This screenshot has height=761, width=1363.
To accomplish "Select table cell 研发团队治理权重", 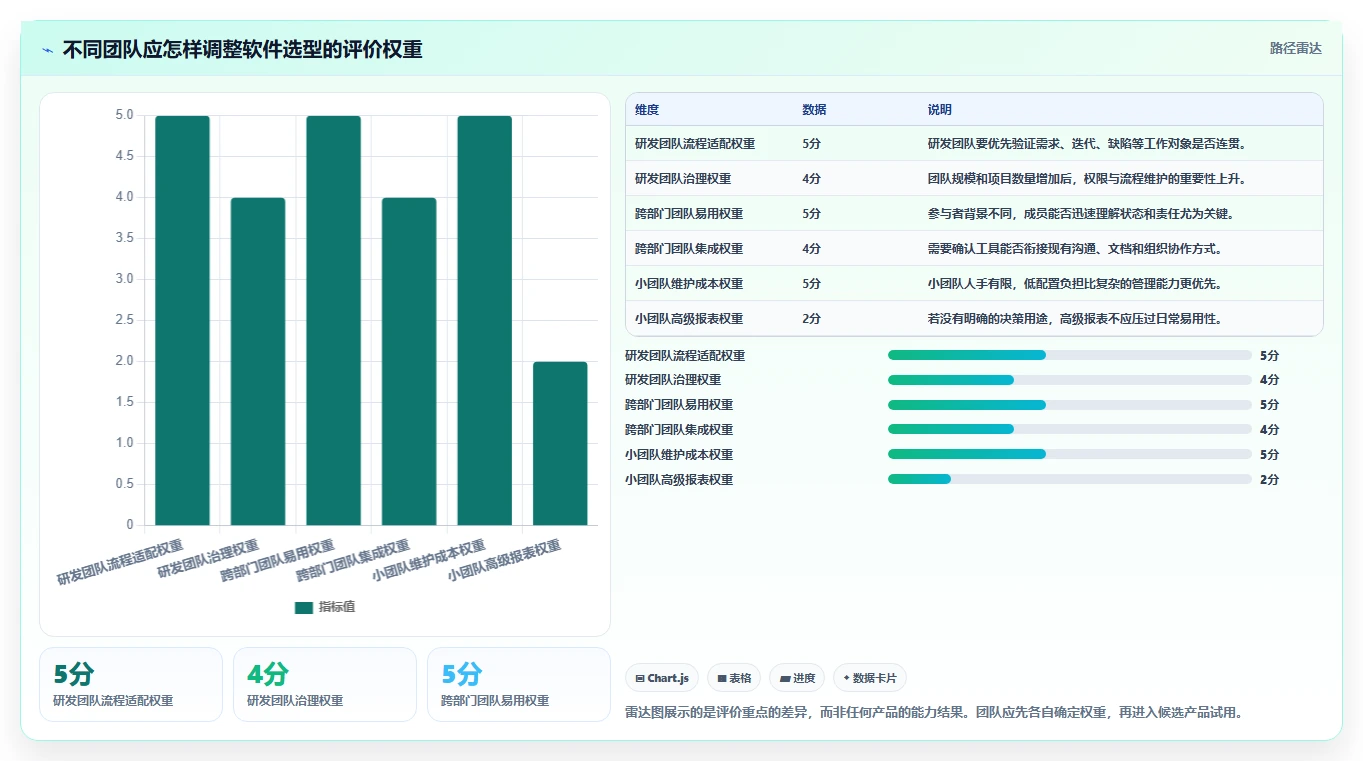I will (683, 179).
